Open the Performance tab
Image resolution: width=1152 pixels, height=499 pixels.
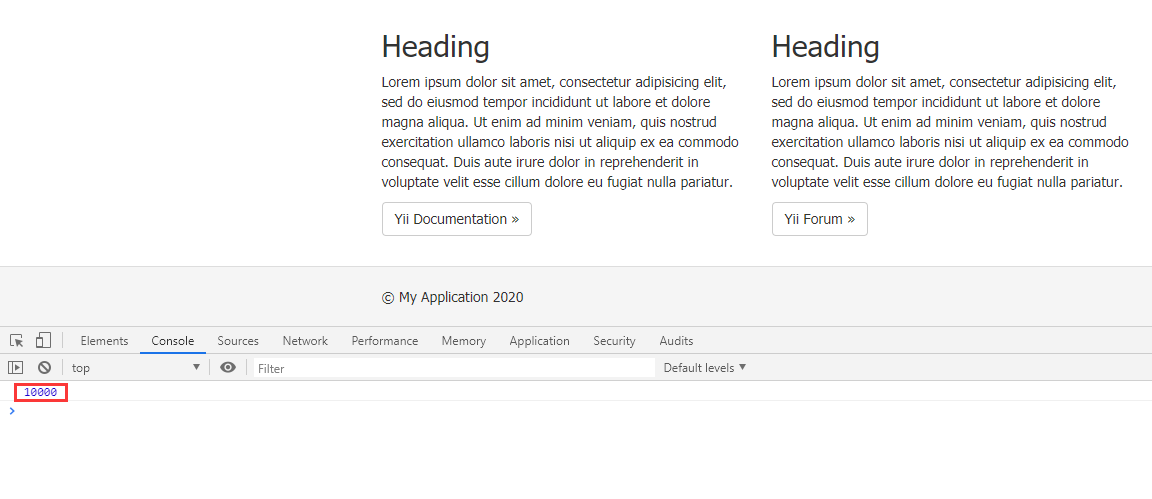[385, 341]
